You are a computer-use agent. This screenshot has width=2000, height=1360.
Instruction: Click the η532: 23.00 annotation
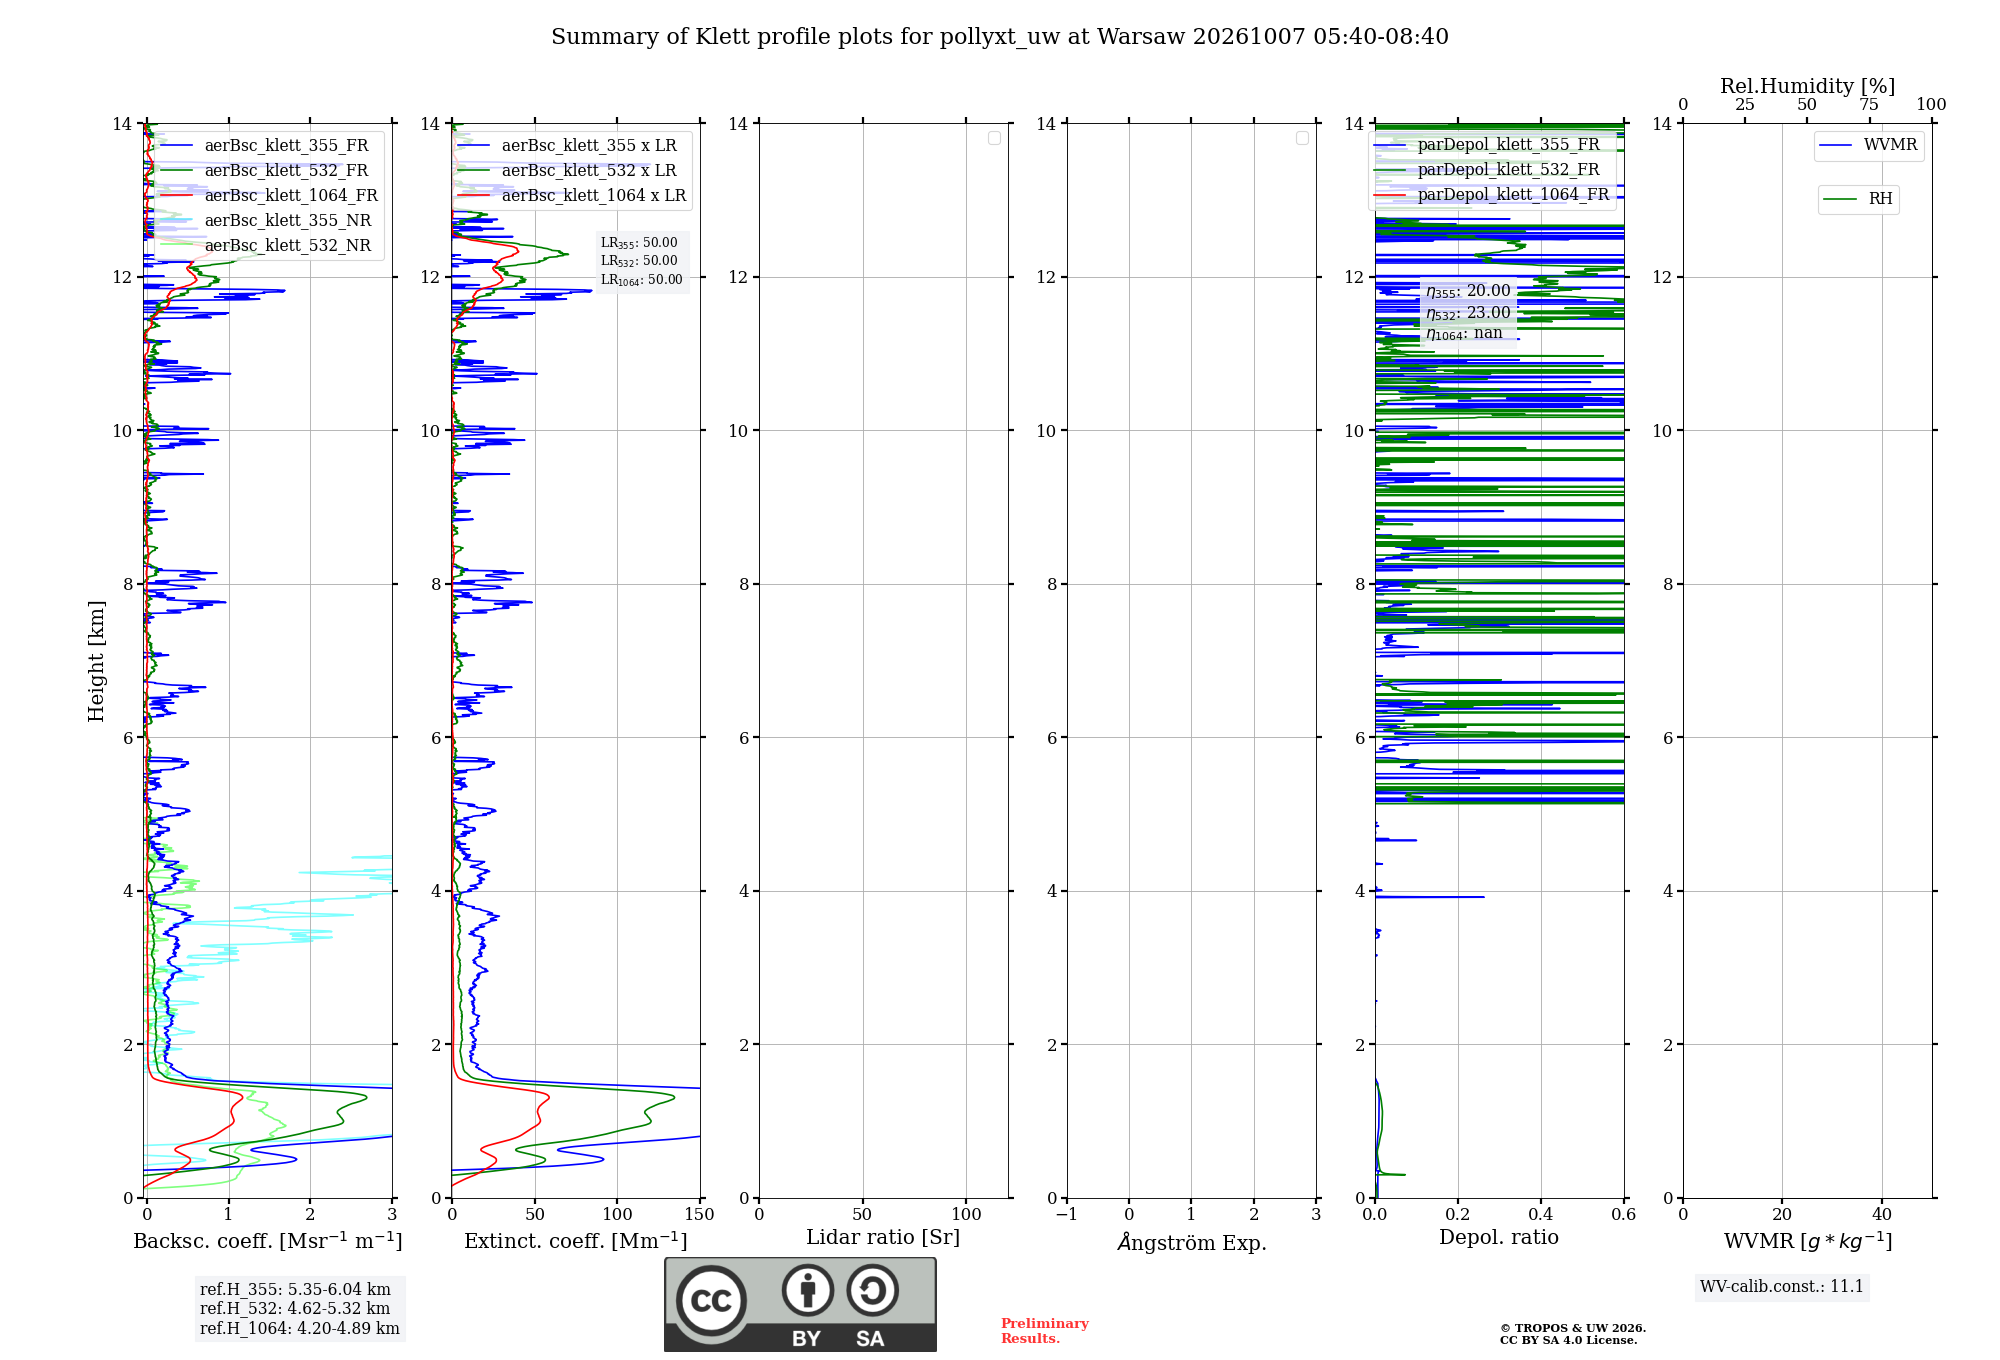[1468, 313]
